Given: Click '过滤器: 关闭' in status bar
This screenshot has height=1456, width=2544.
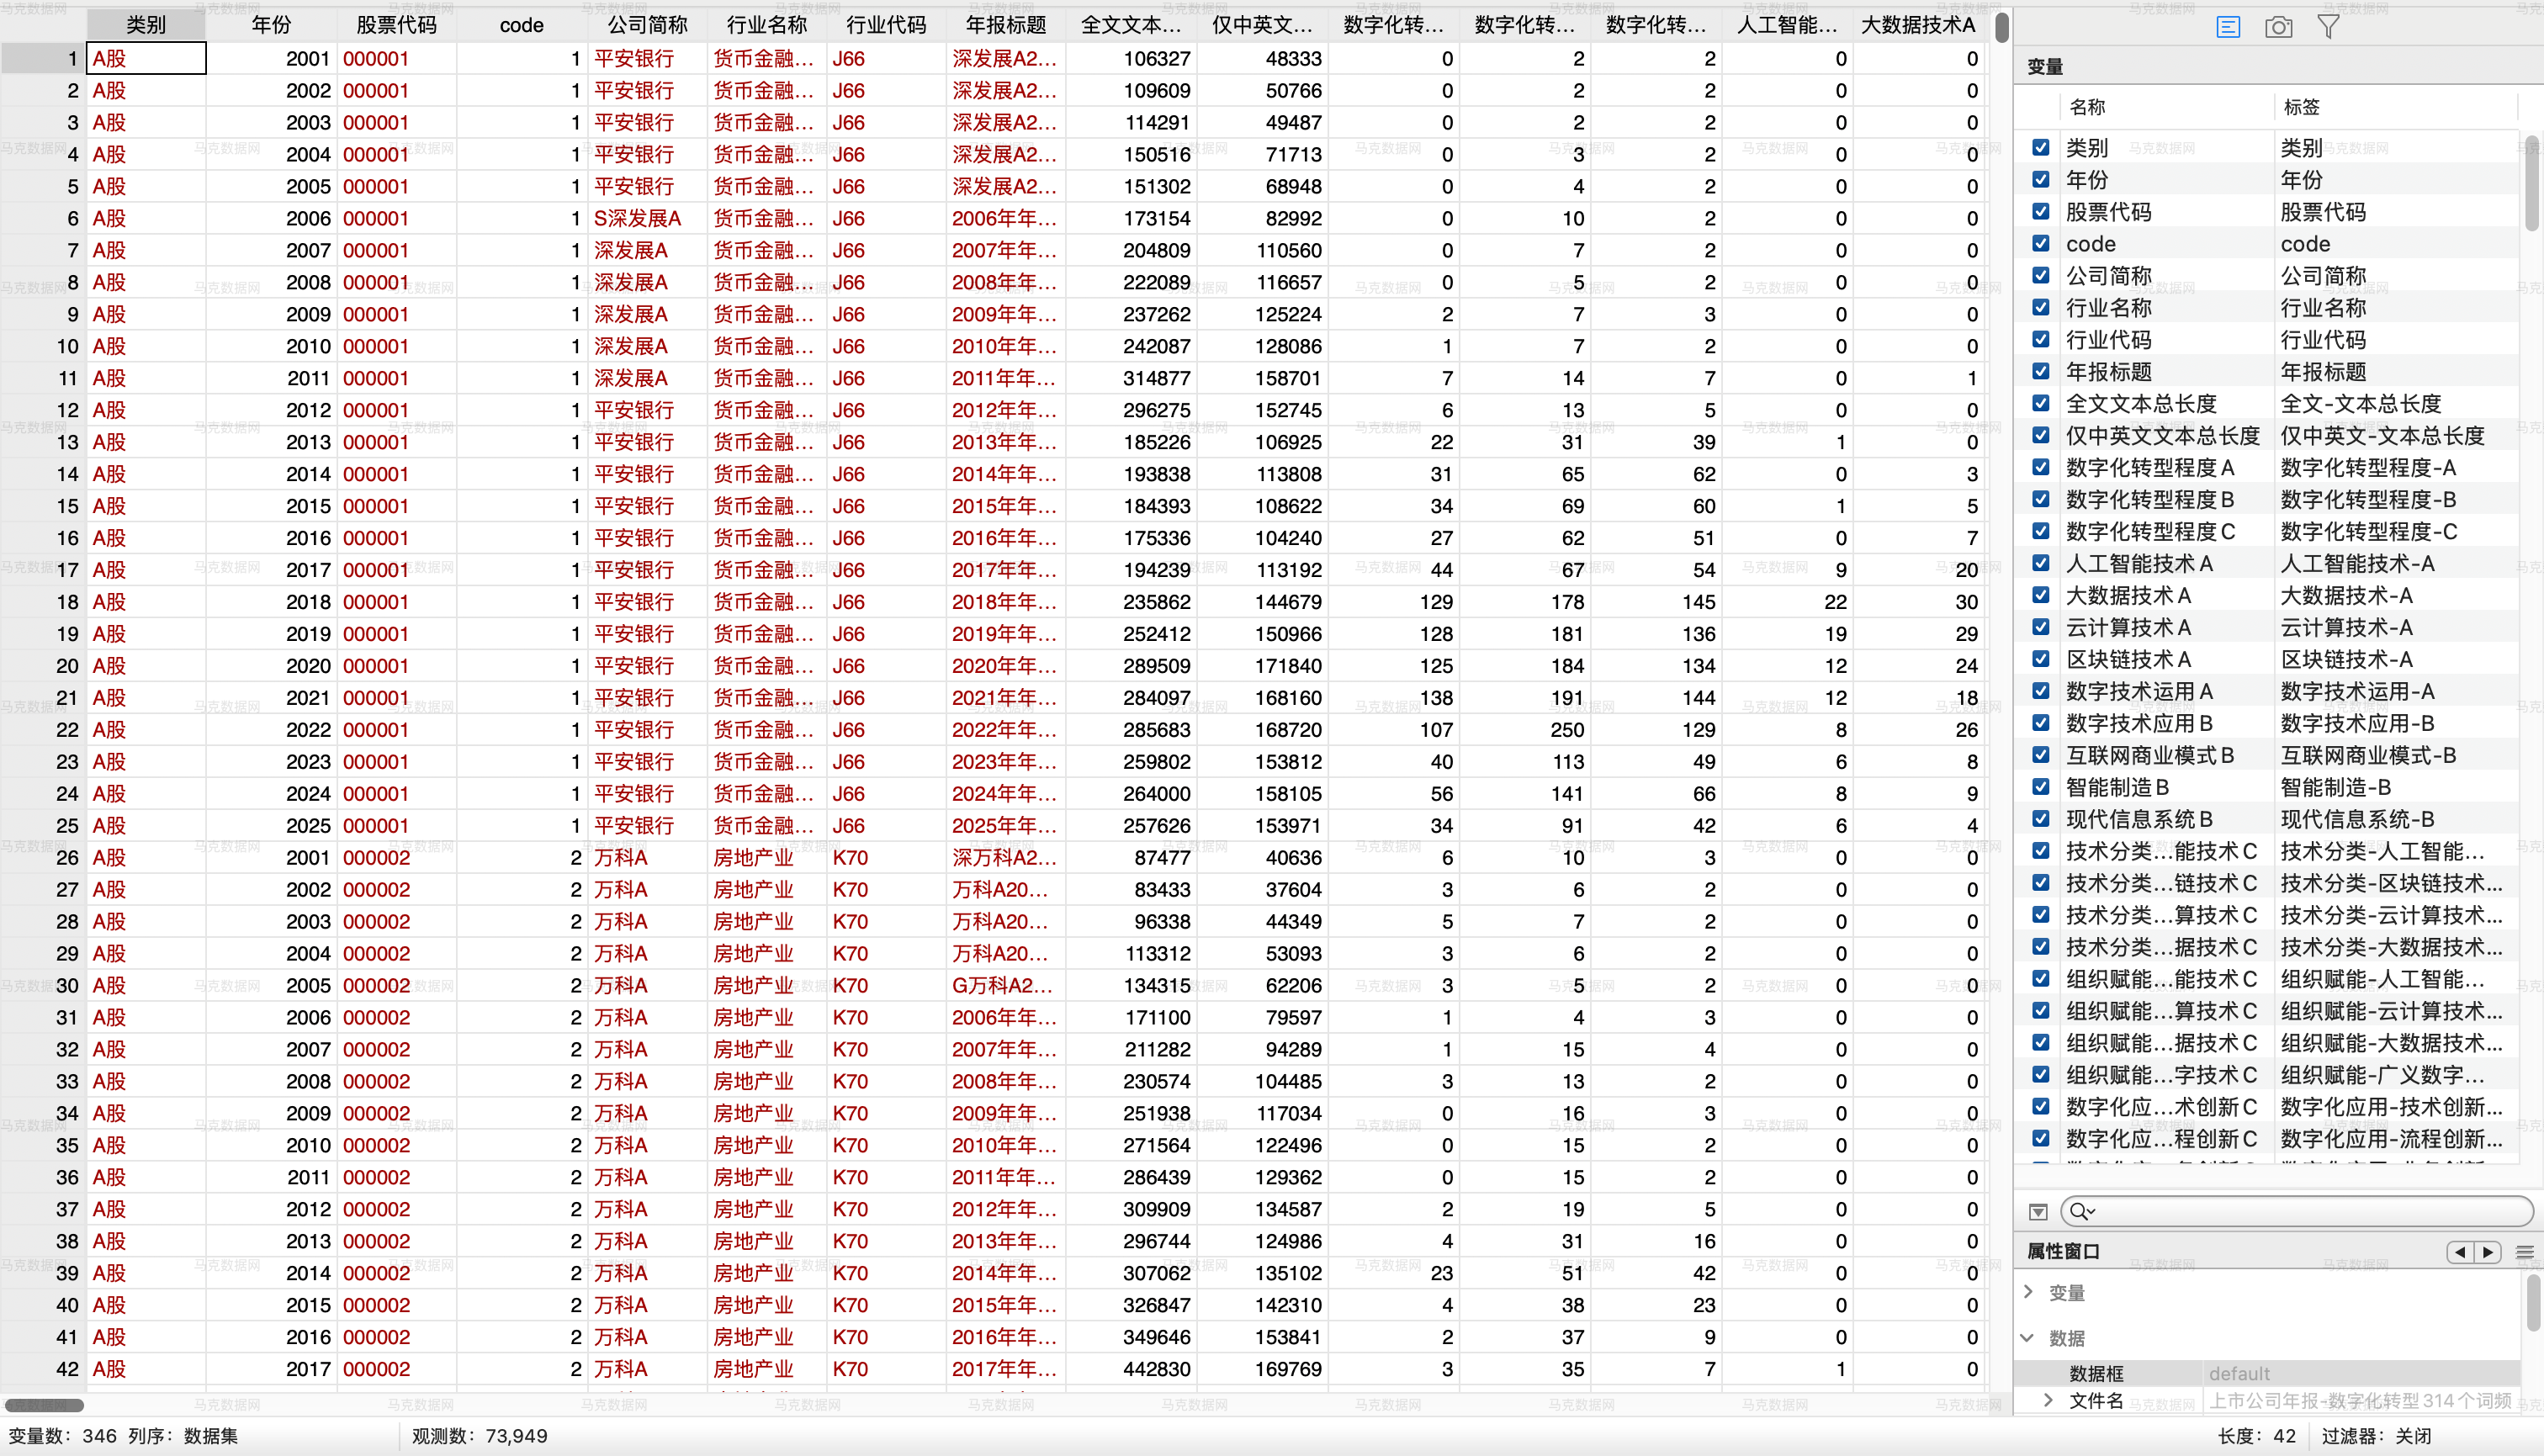Looking at the screenshot, I should [2376, 1436].
